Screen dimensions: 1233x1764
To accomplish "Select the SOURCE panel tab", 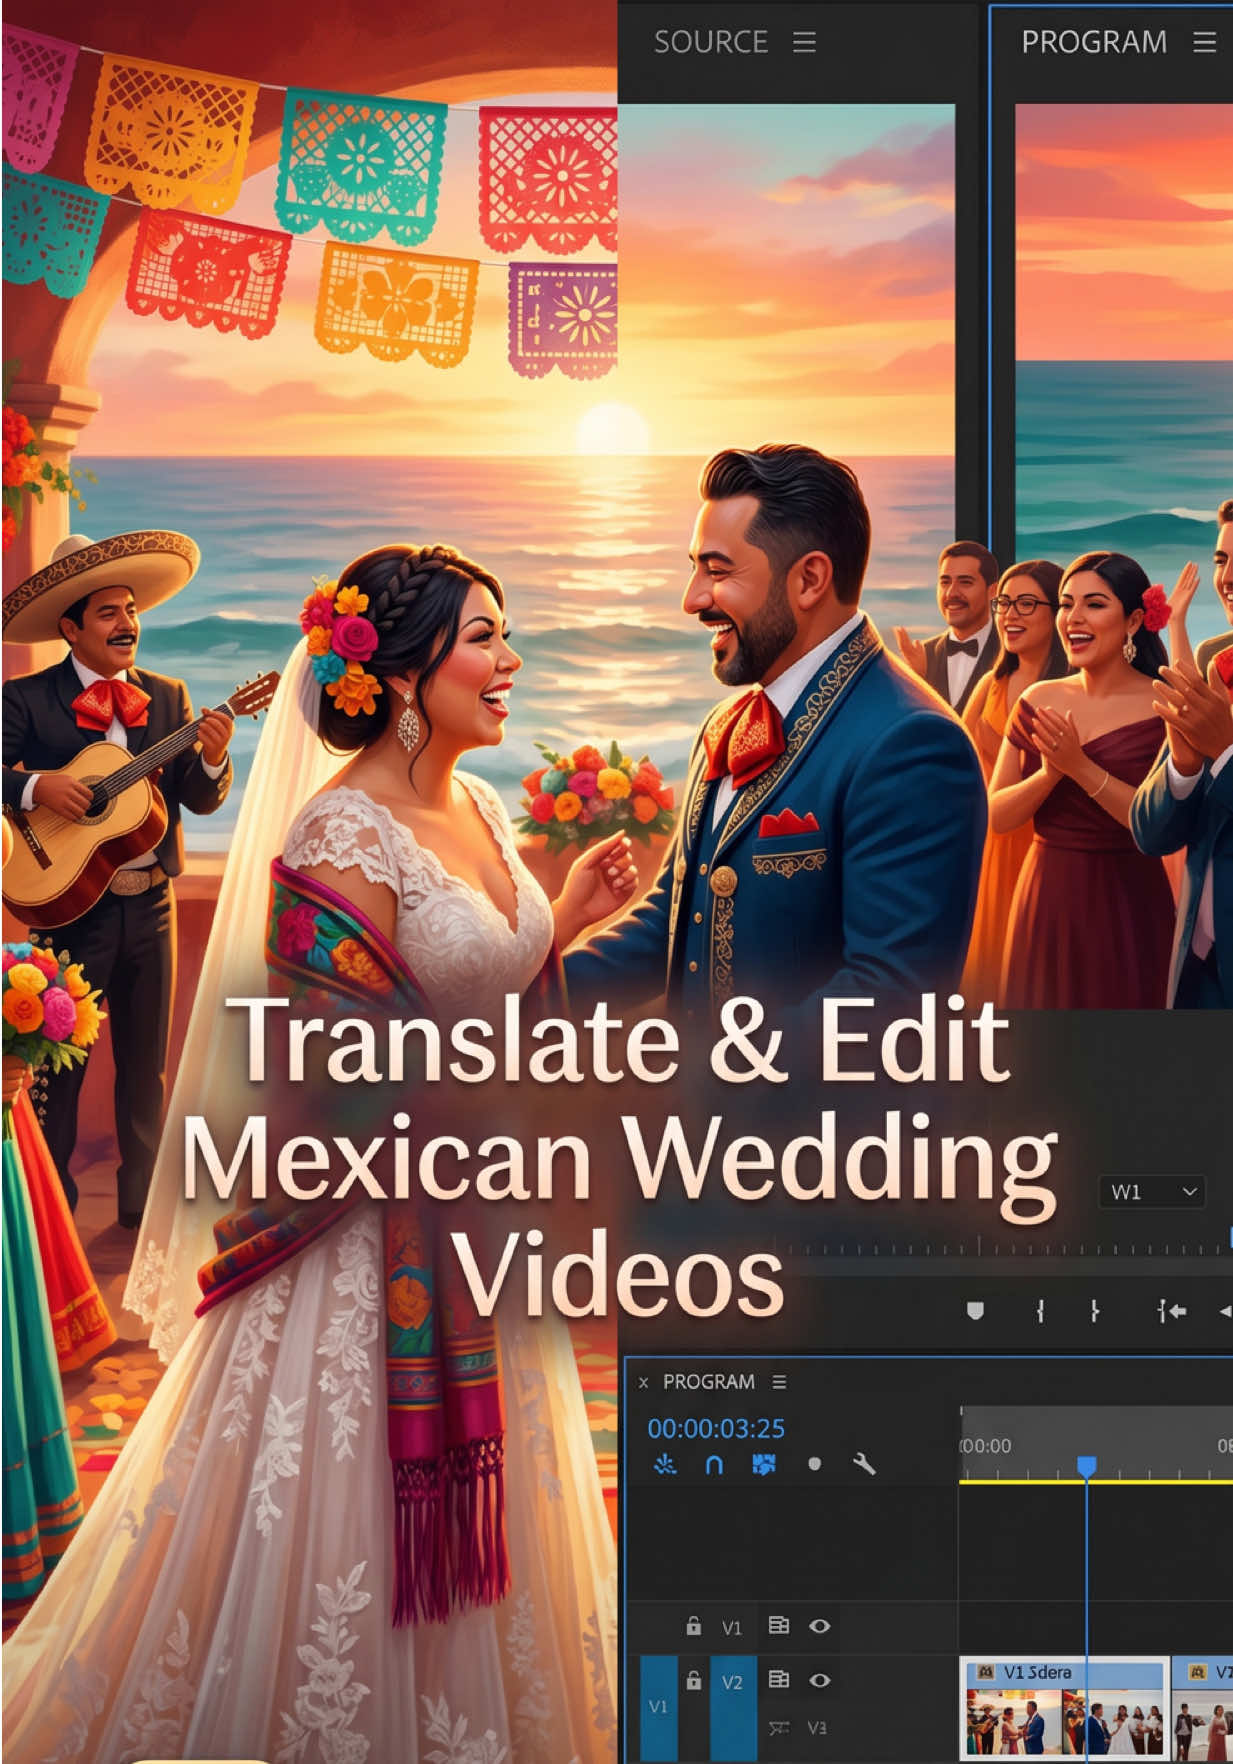I will pyautogui.click(x=710, y=42).
